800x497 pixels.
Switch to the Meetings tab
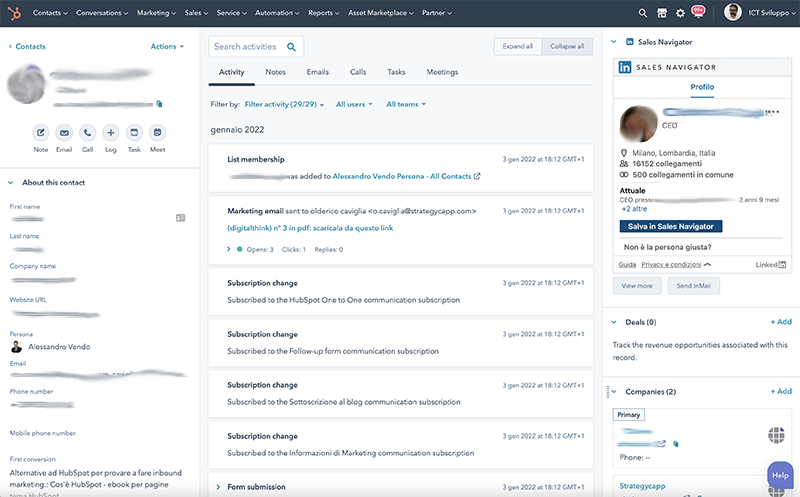442,72
